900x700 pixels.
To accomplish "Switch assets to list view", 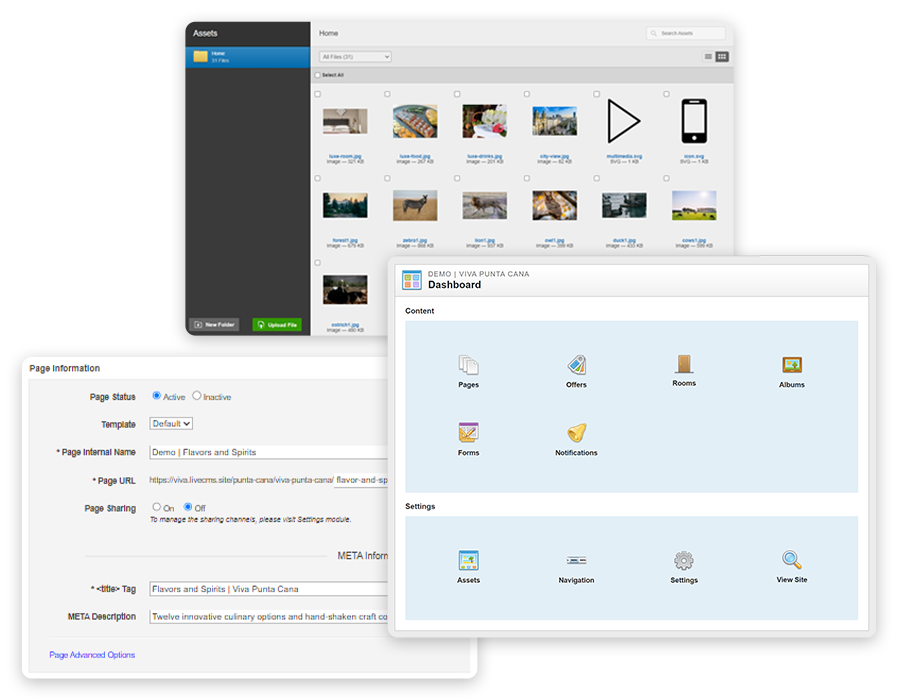I will [x=707, y=57].
